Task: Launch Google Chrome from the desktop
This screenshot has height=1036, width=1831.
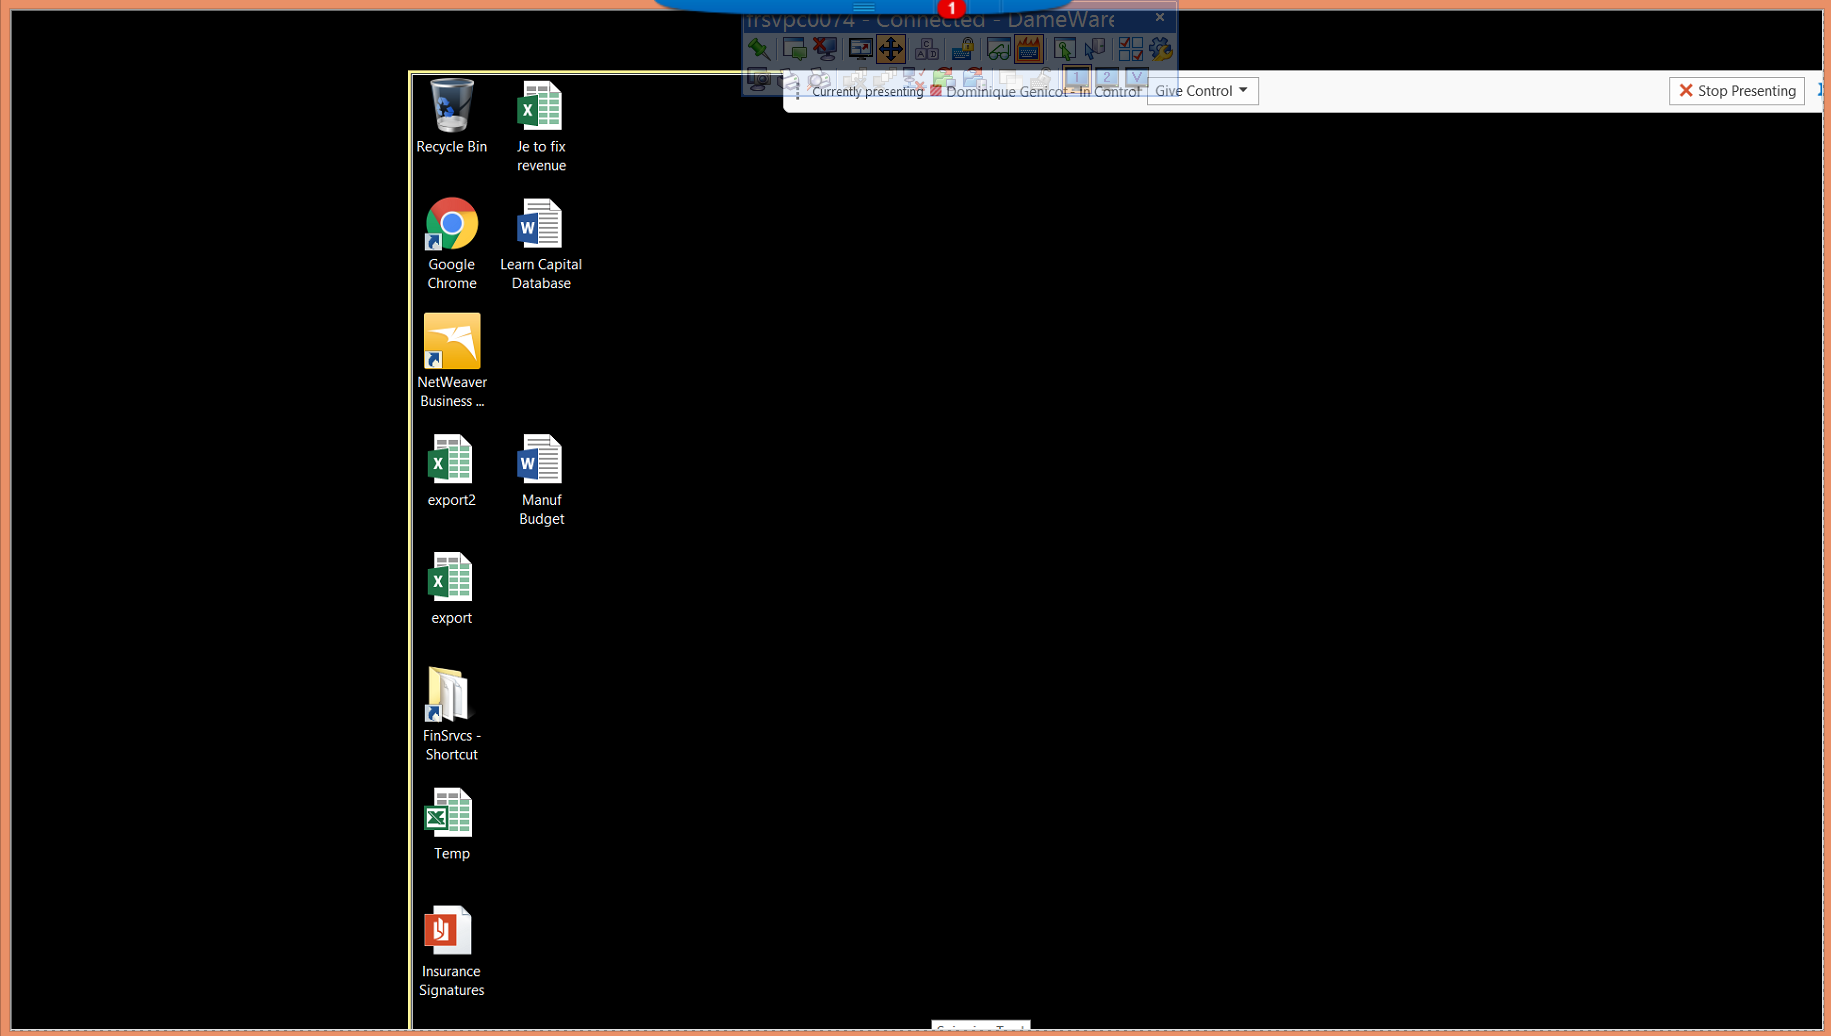Action: pyautogui.click(x=451, y=224)
